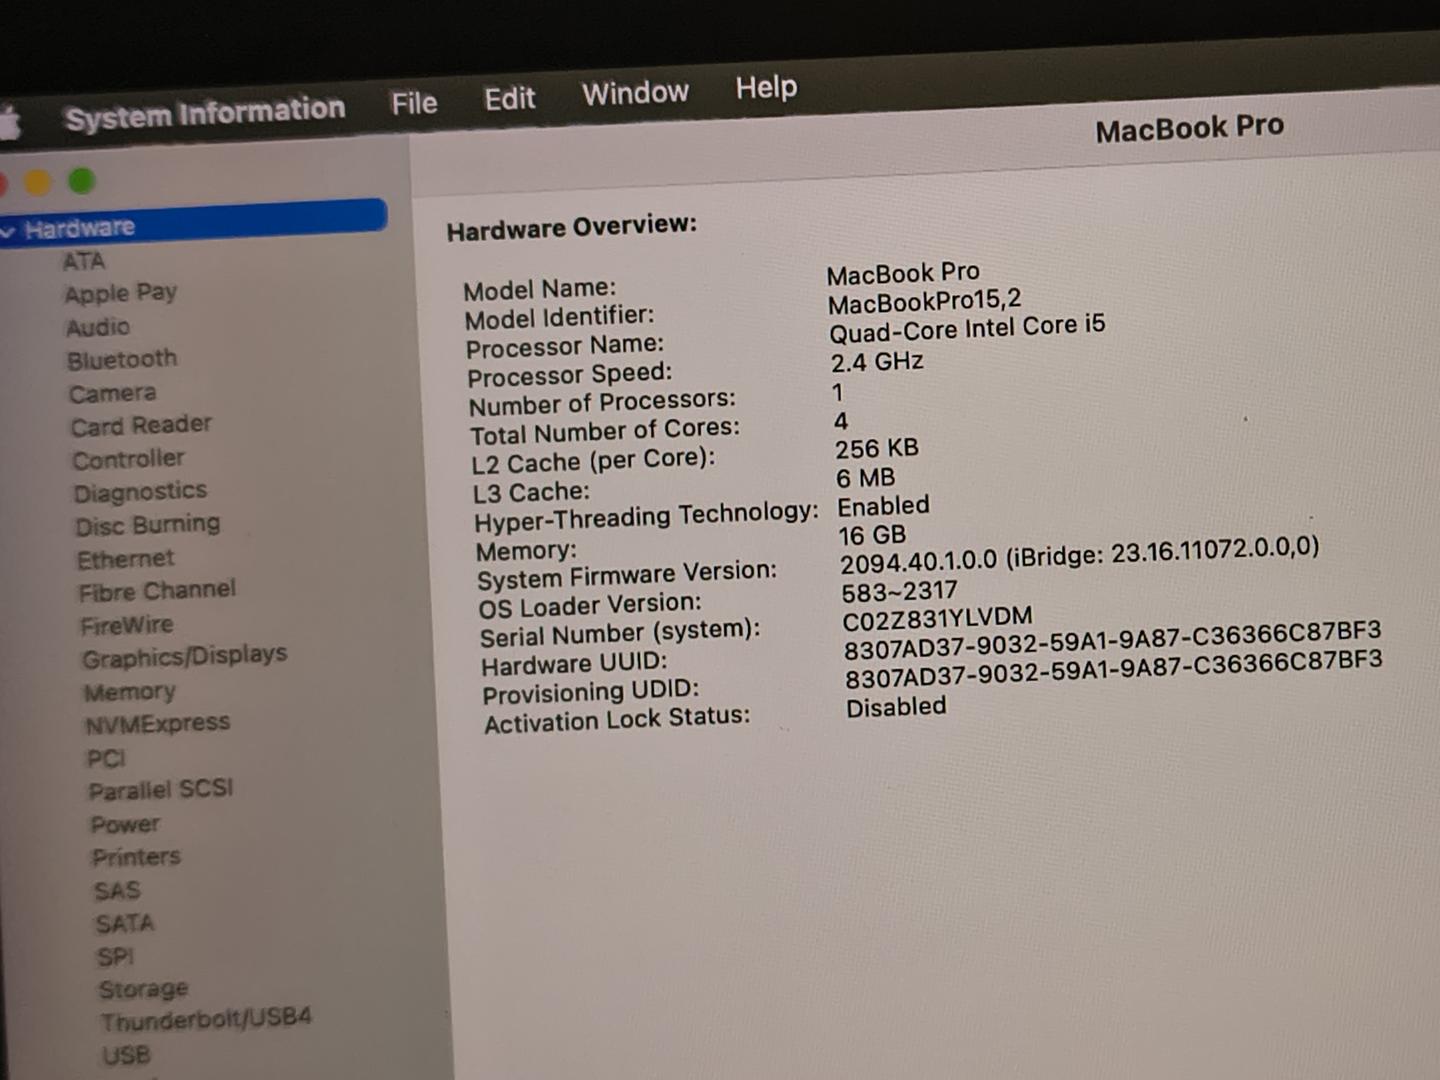
Task: Collapse the Hardware section chevron
Action: coord(8,232)
